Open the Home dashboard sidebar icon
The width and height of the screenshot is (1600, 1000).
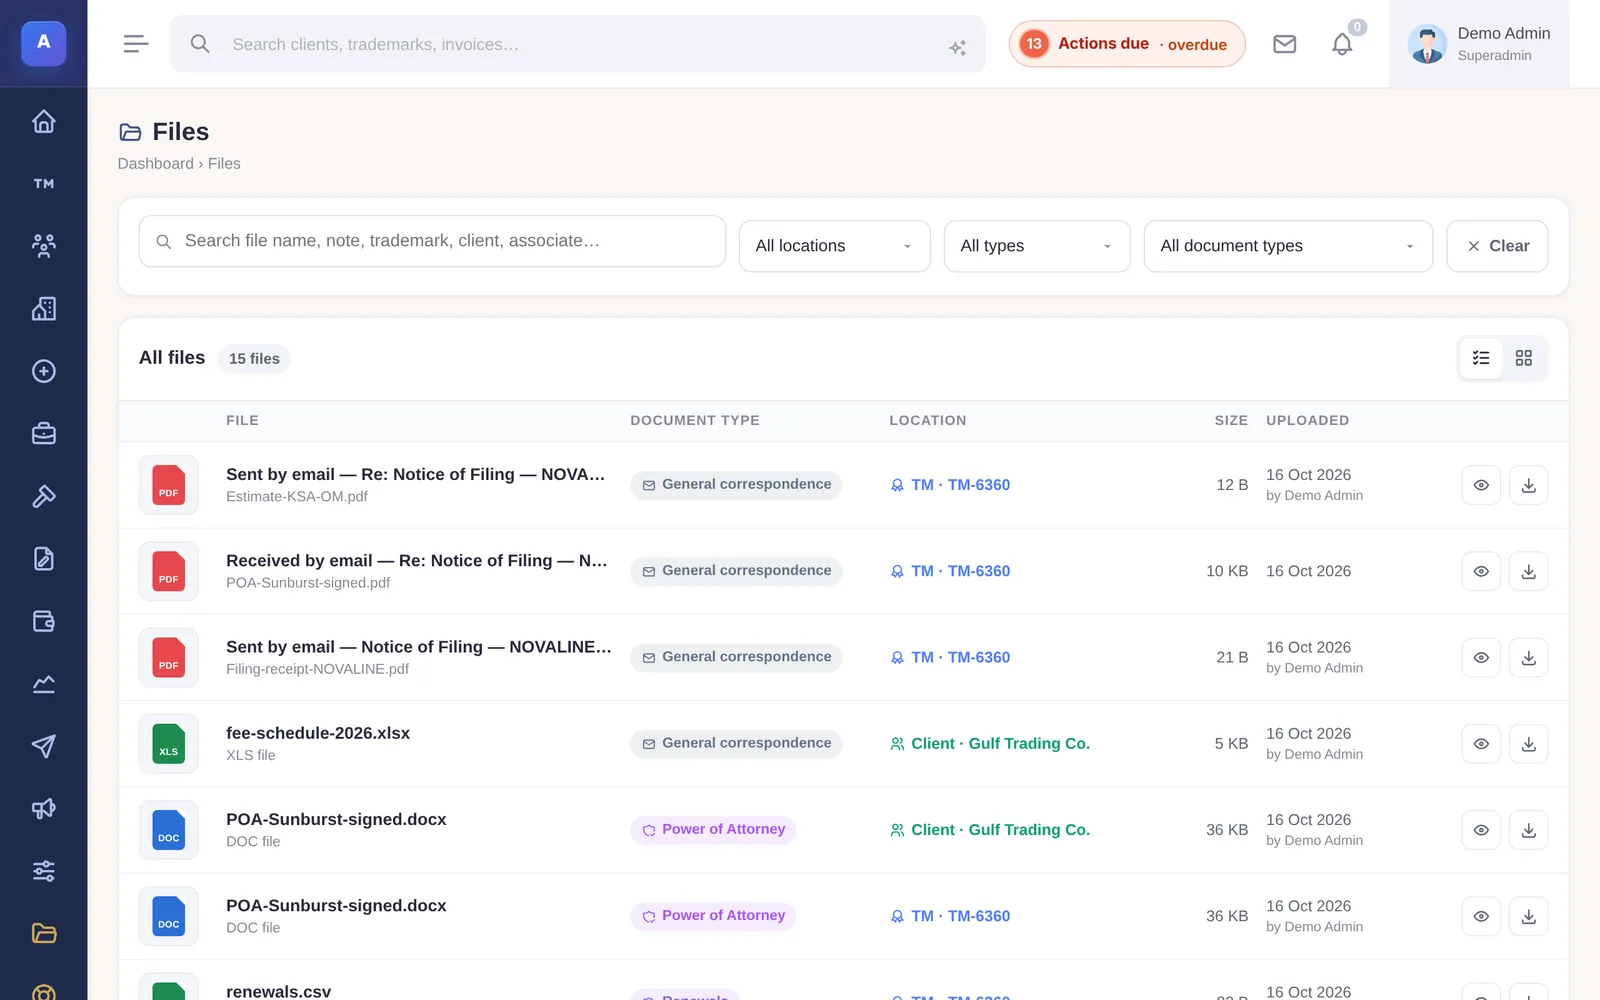click(43, 121)
